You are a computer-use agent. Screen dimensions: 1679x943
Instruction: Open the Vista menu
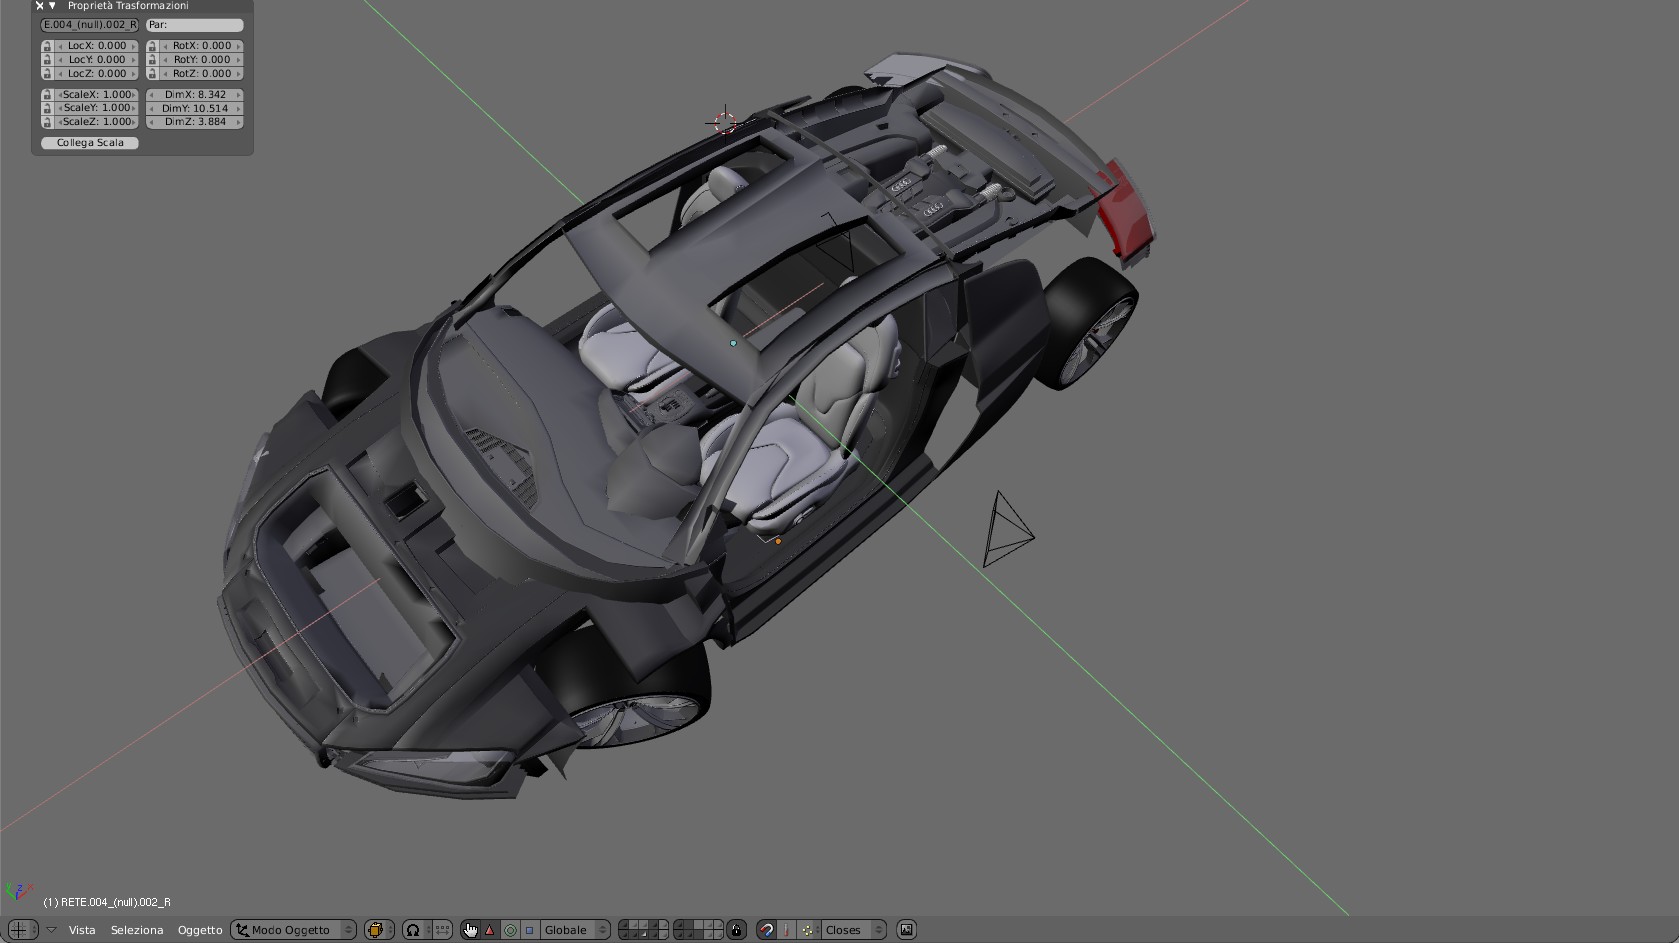pos(82,930)
